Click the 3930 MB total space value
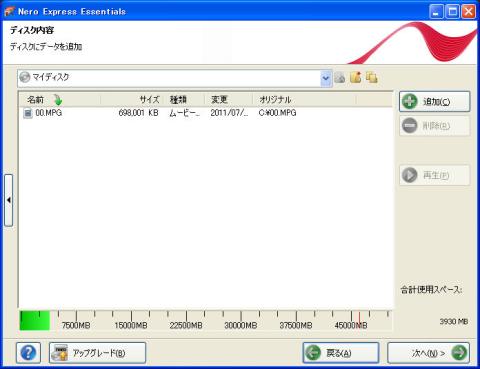Viewport: 480px width, 369px height. point(454,322)
